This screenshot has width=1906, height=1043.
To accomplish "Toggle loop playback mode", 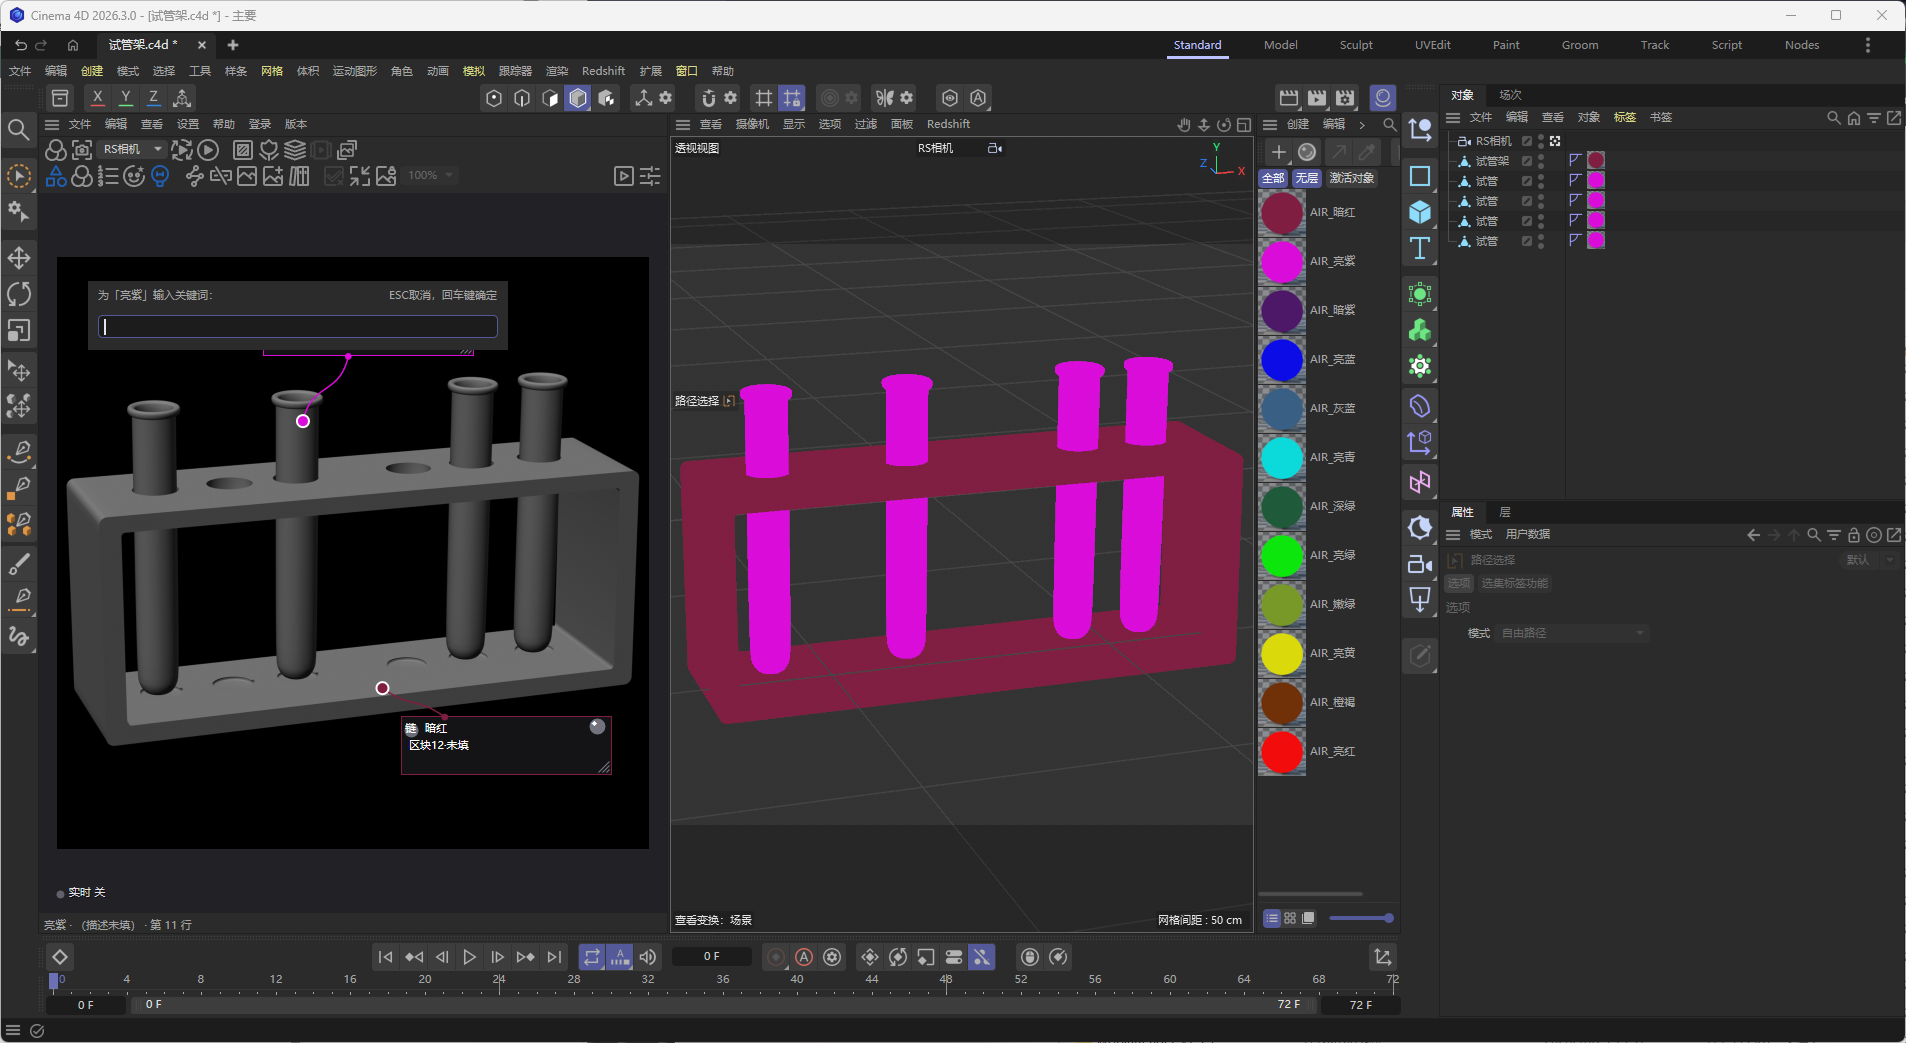I will [x=592, y=957].
